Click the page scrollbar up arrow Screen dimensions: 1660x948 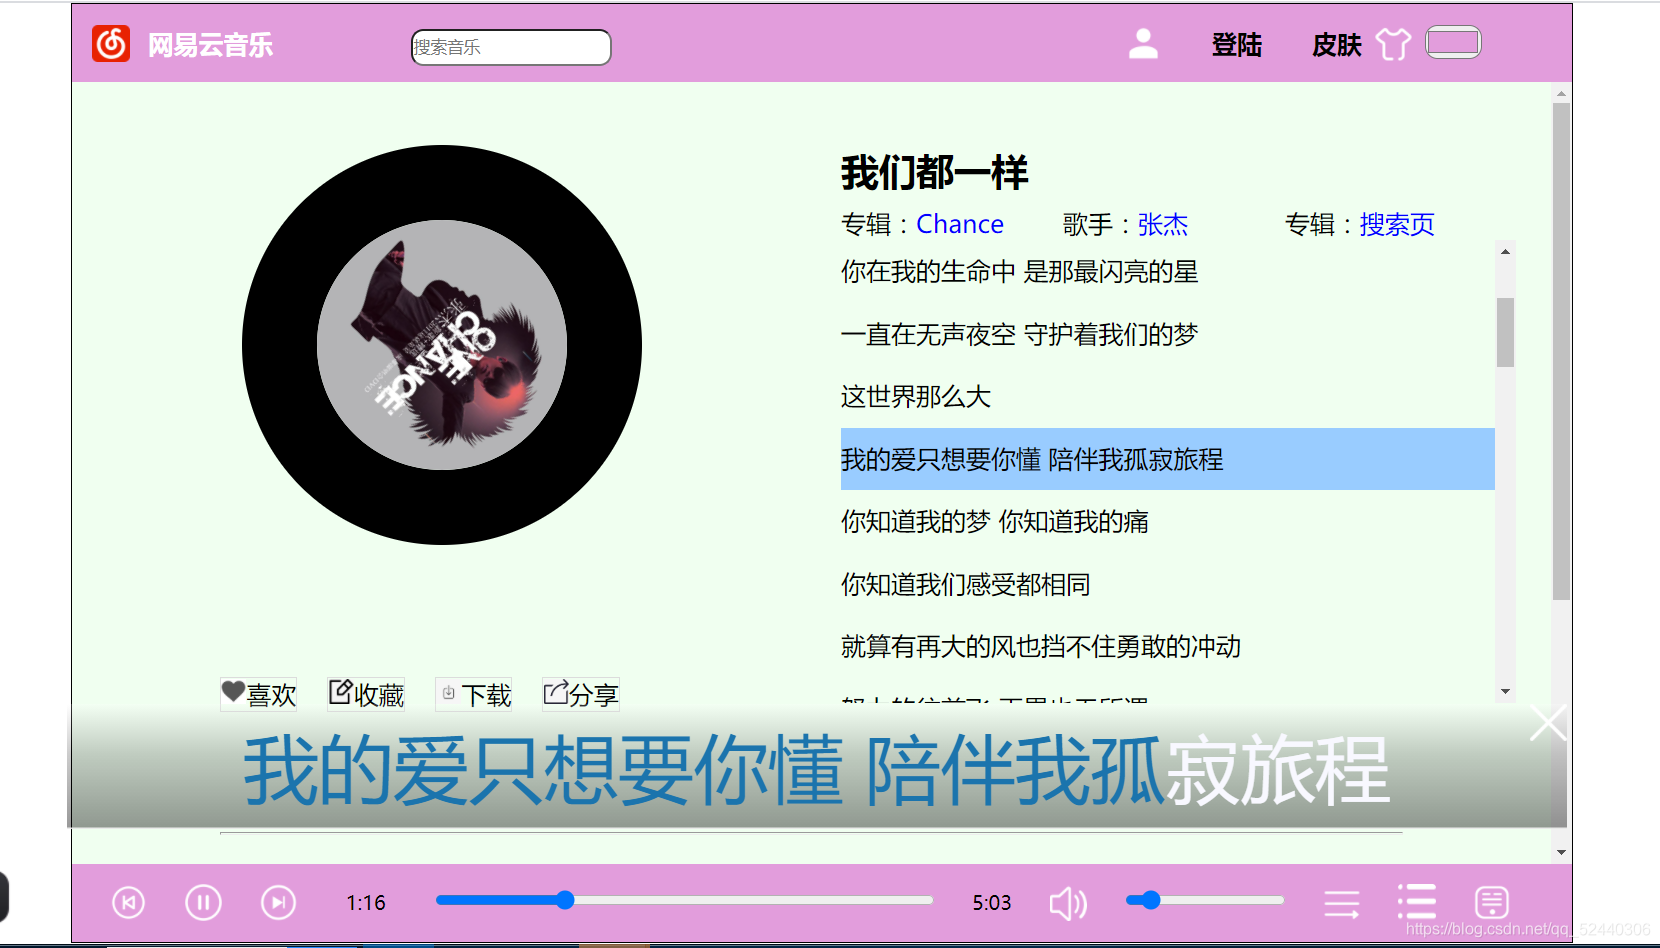(x=1561, y=94)
